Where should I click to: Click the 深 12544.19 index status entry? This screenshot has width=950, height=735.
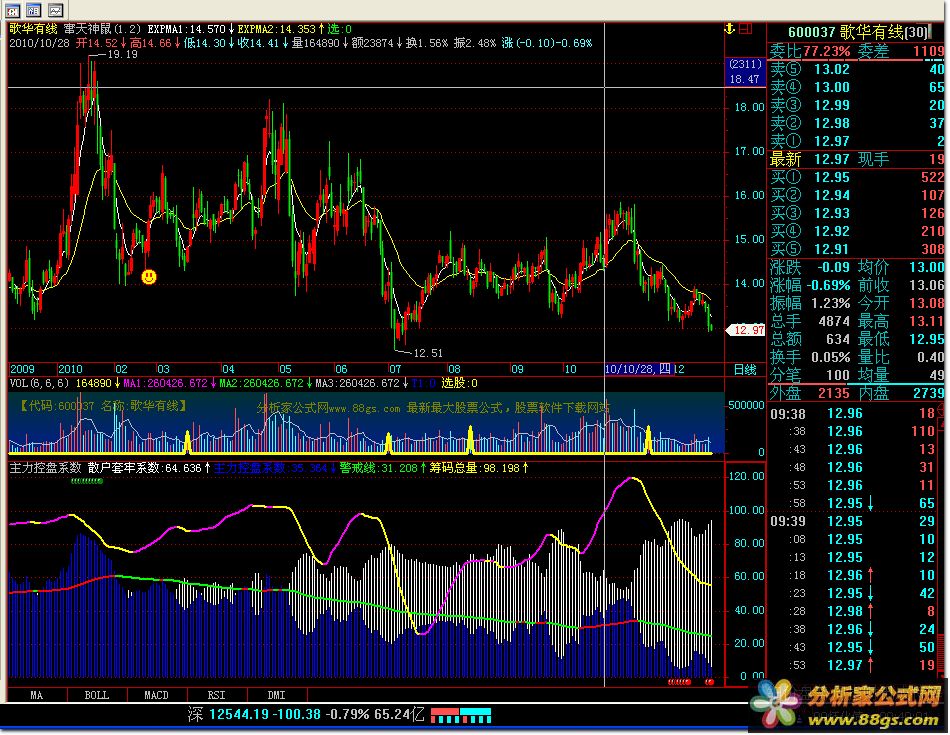[306, 714]
